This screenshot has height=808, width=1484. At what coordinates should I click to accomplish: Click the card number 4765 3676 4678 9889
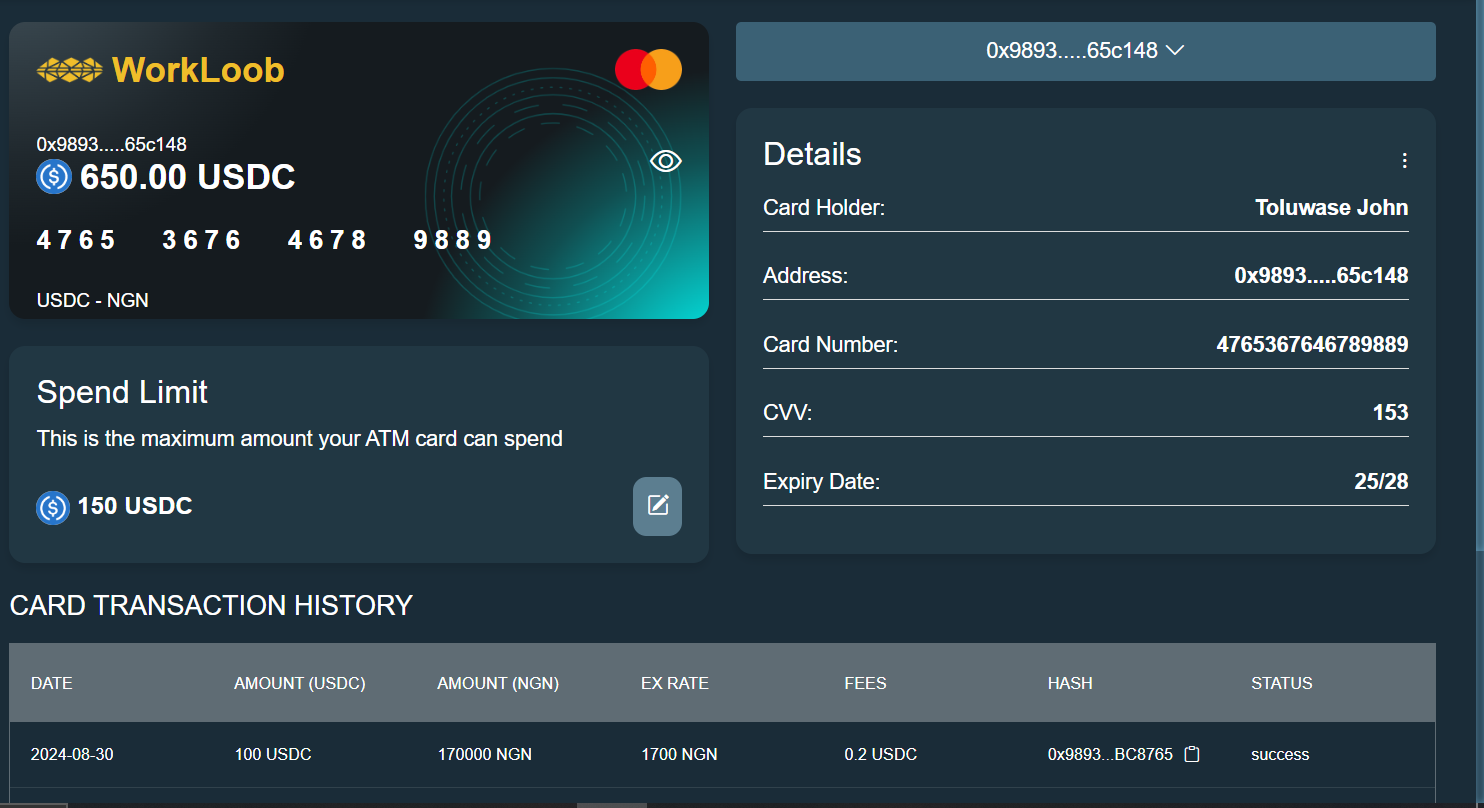[x=265, y=240]
